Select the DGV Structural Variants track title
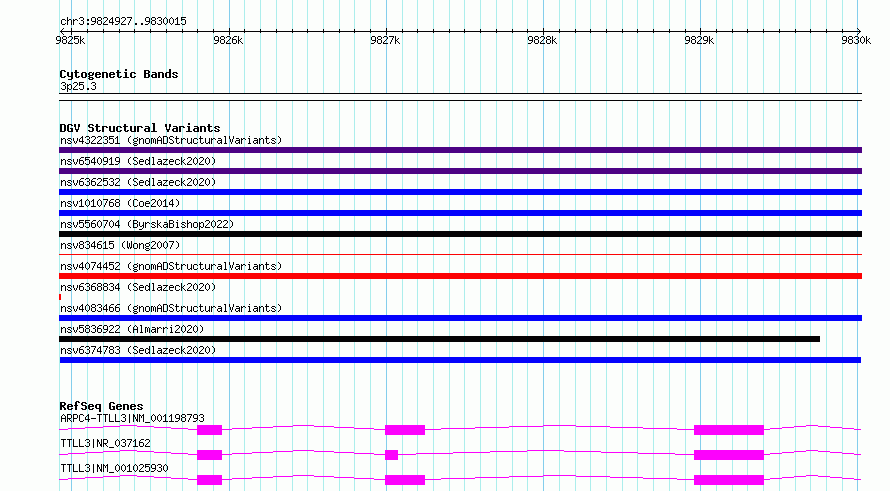Viewport: 890px width, 491px height. coord(140,128)
